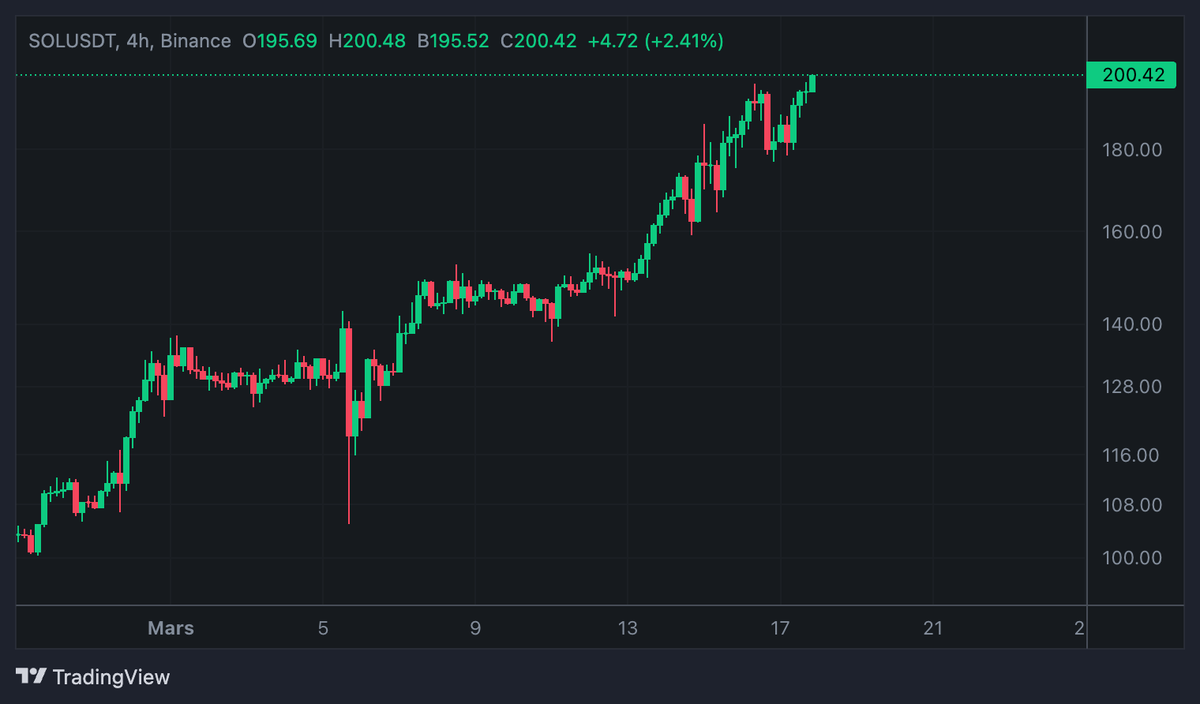Click the Mars date label on time axis
The height and width of the screenshot is (704, 1200).
(171, 629)
